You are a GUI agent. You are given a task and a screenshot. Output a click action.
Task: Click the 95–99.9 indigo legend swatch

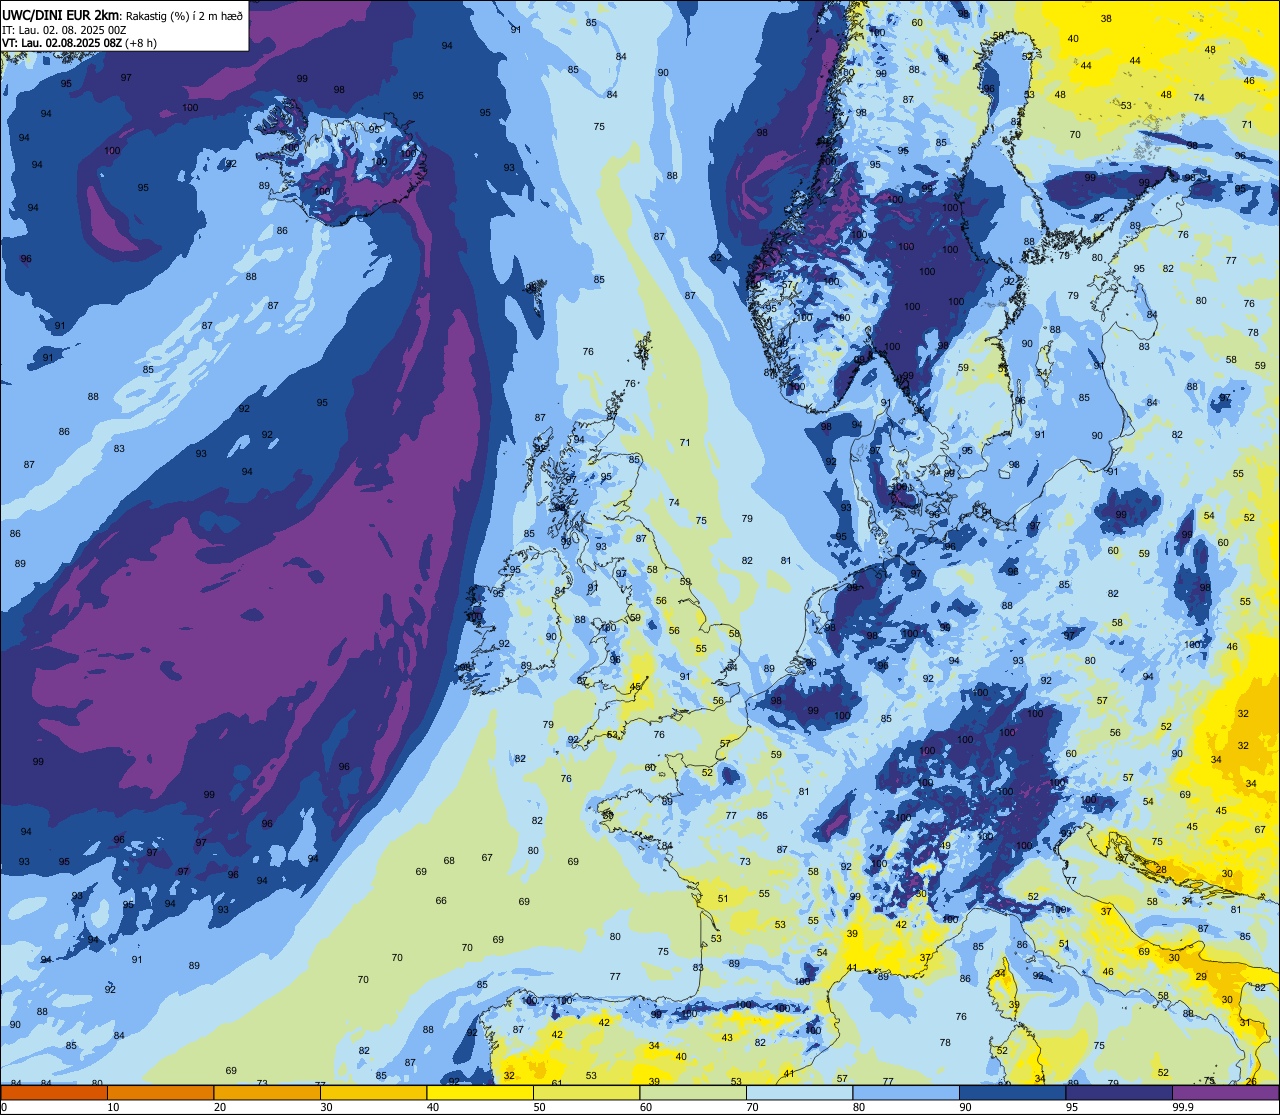pyautogui.click(x=1119, y=1092)
